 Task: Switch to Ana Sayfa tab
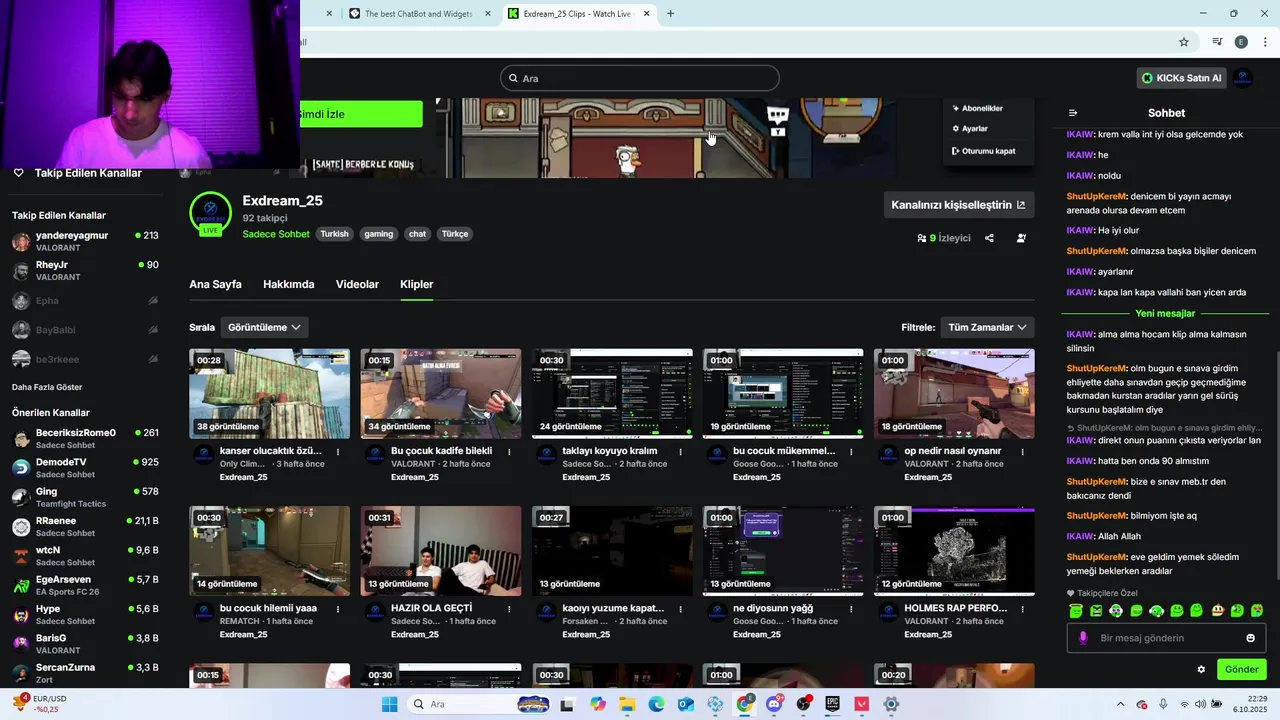click(x=215, y=284)
